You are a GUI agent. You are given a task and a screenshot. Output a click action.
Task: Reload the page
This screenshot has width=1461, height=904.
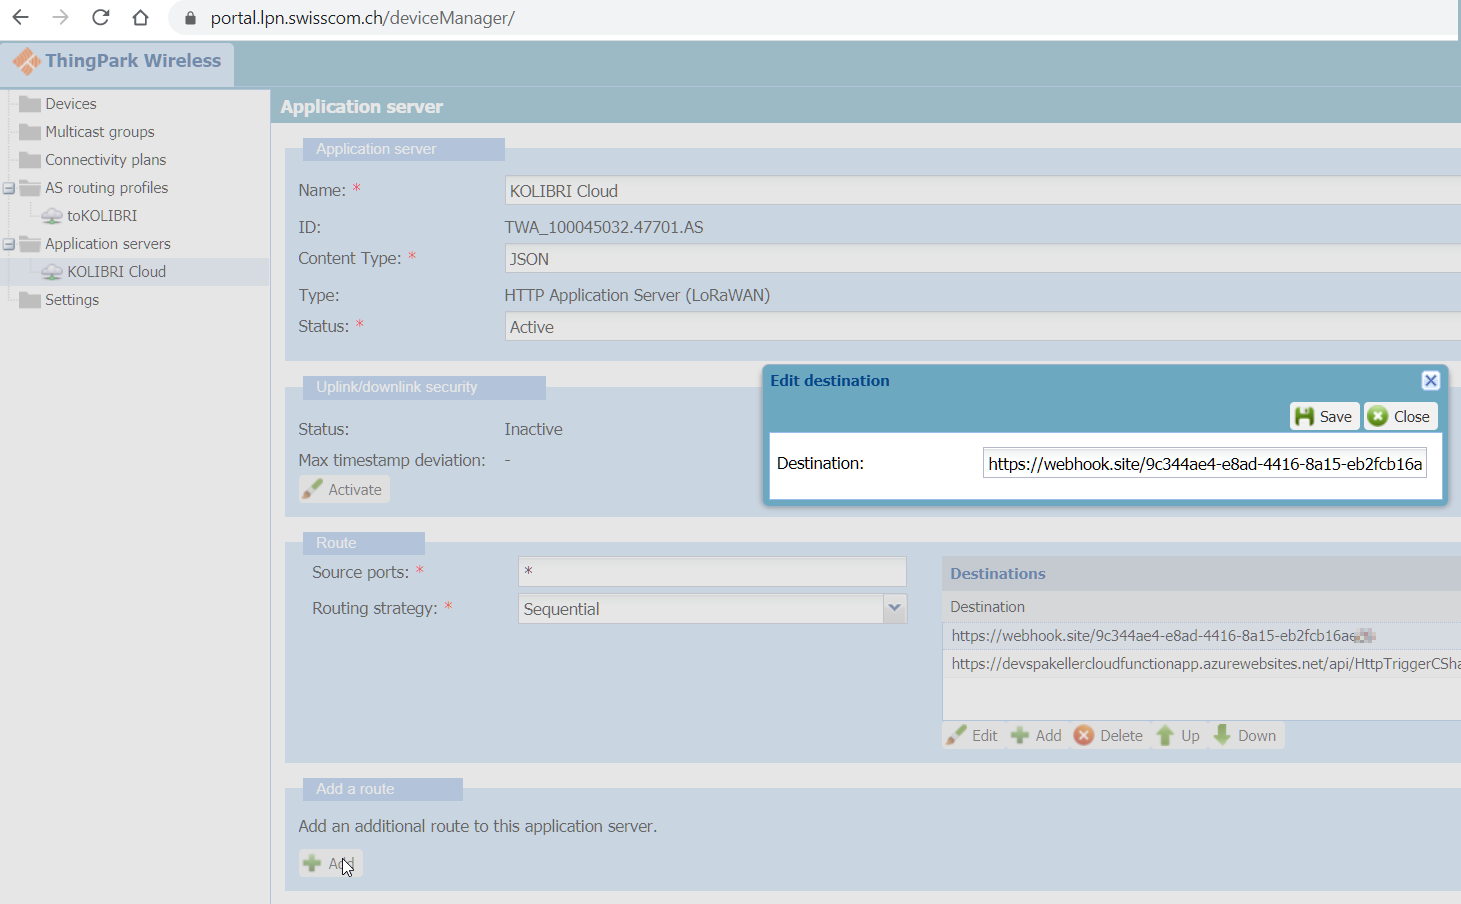point(100,17)
